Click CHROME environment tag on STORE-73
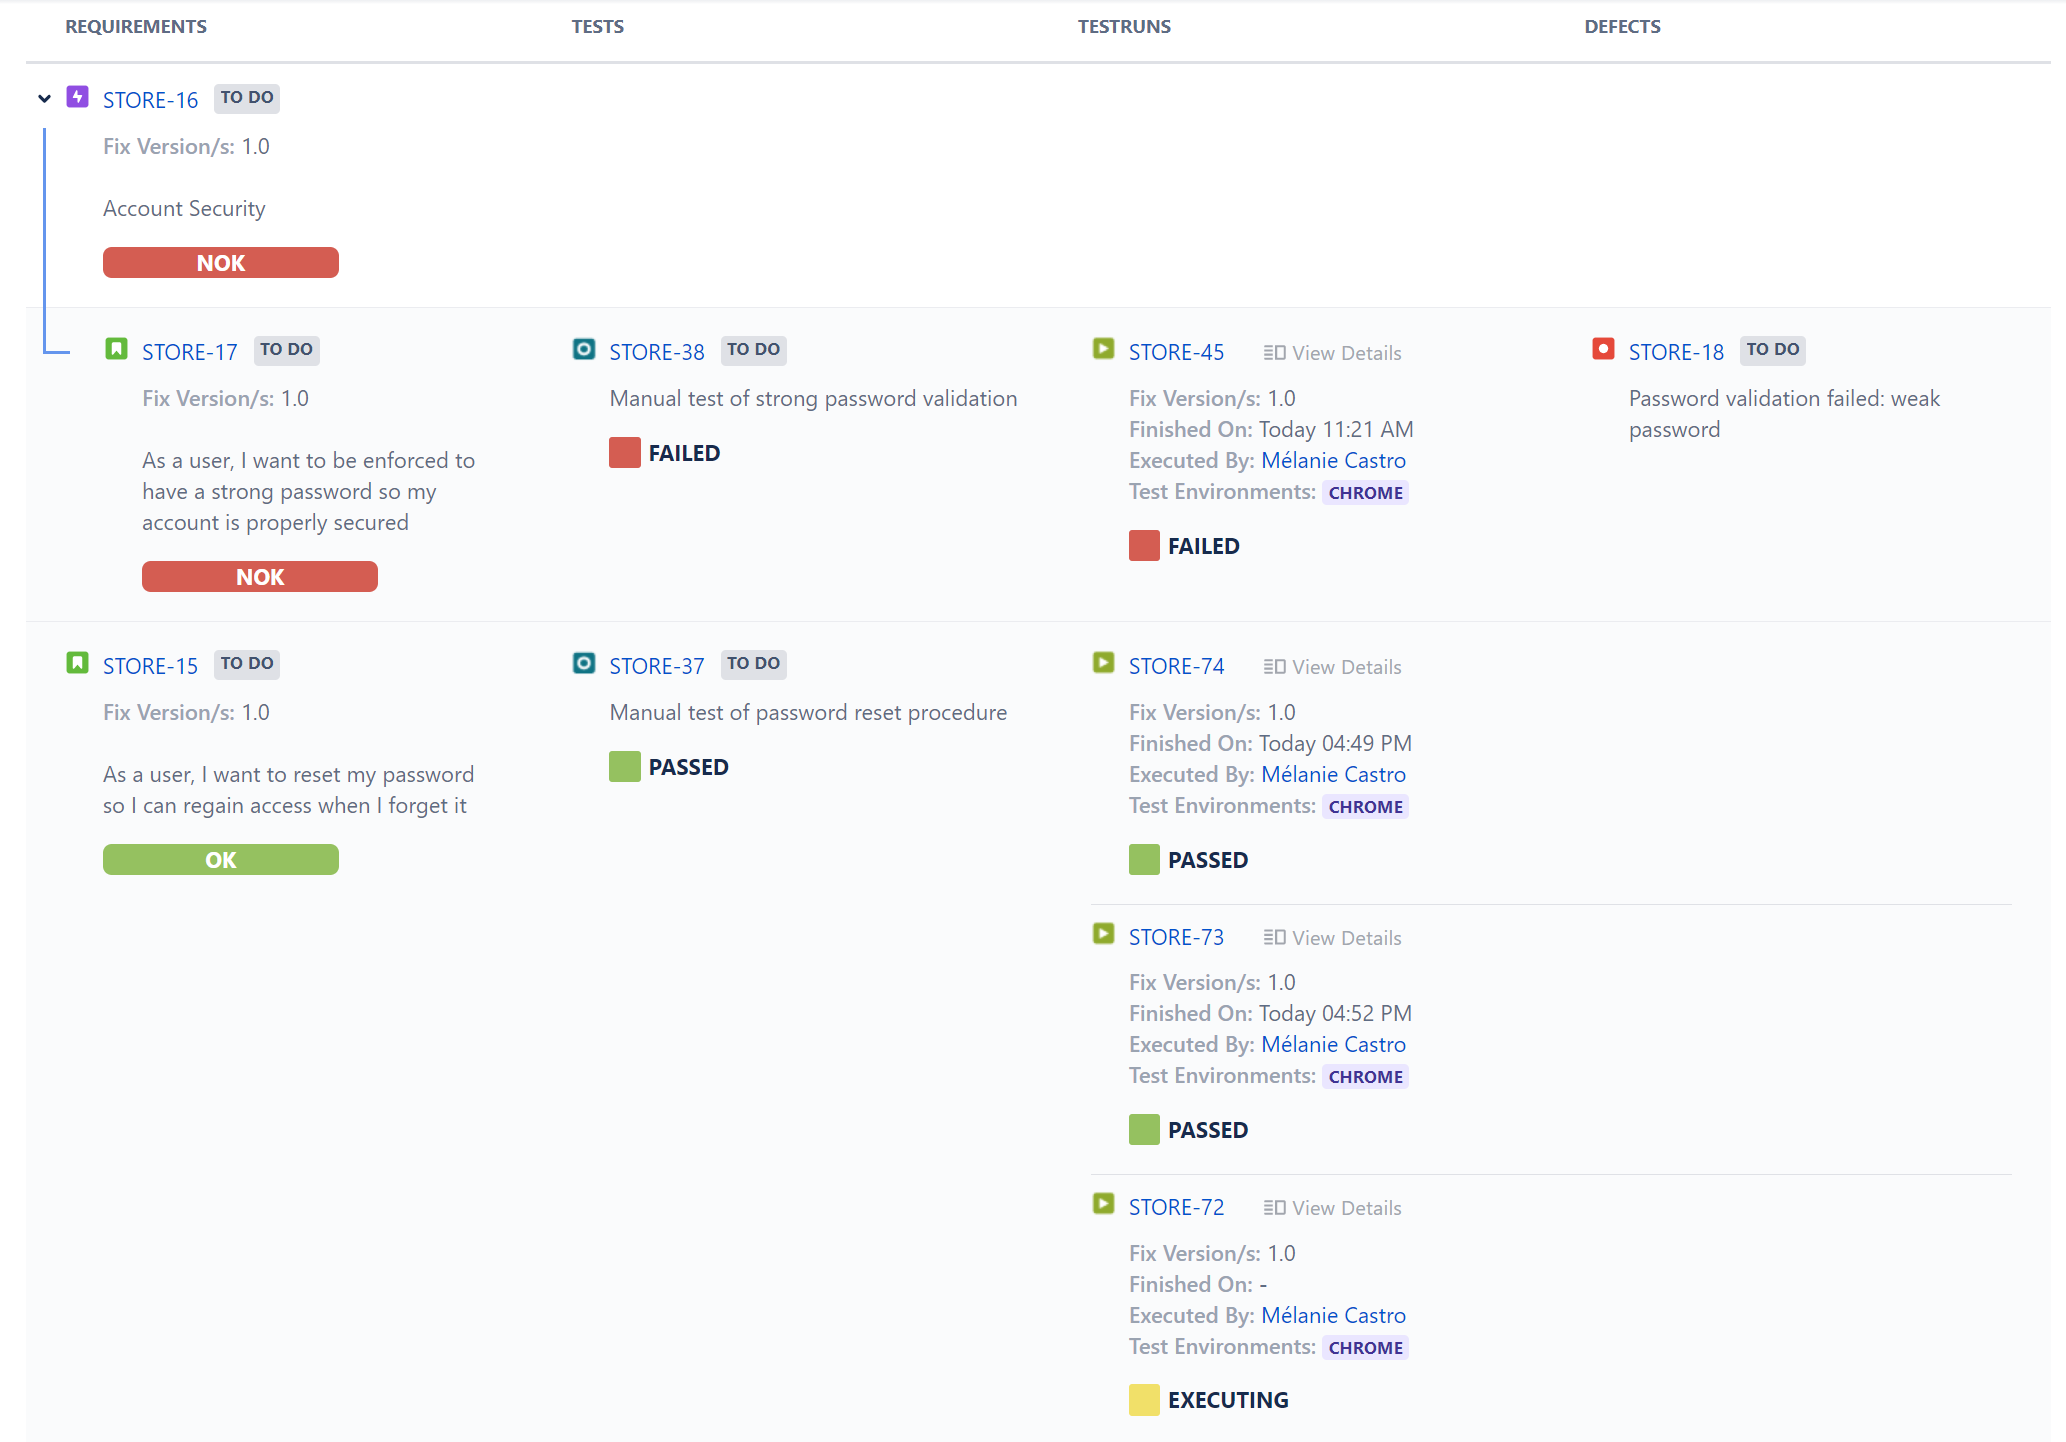Viewport: 2066px width, 1442px height. [x=1365, y=1077]
